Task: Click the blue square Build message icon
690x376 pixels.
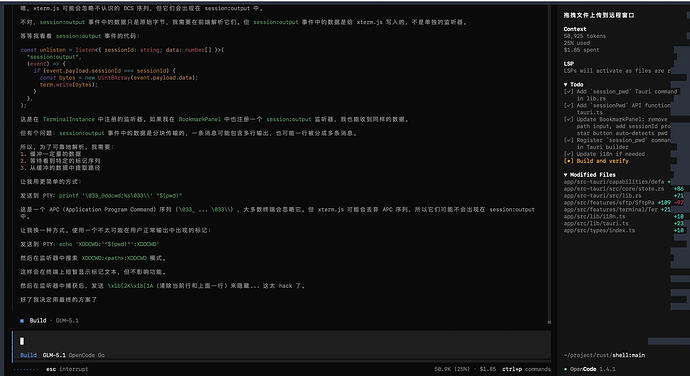Action: click(22, 321)
